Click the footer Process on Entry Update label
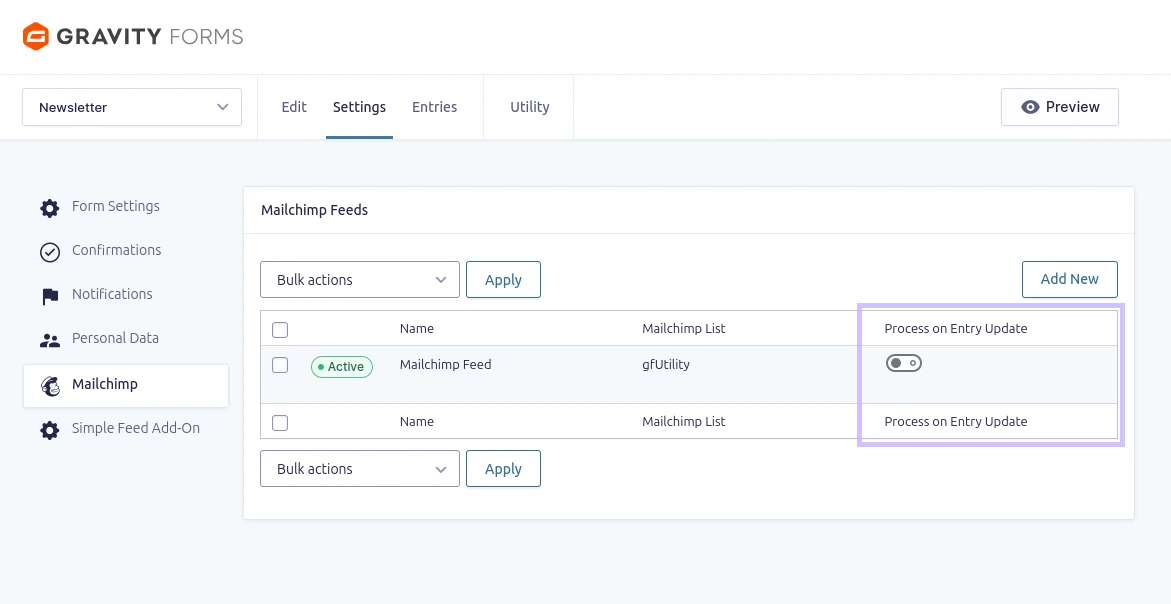 point(956,421)
